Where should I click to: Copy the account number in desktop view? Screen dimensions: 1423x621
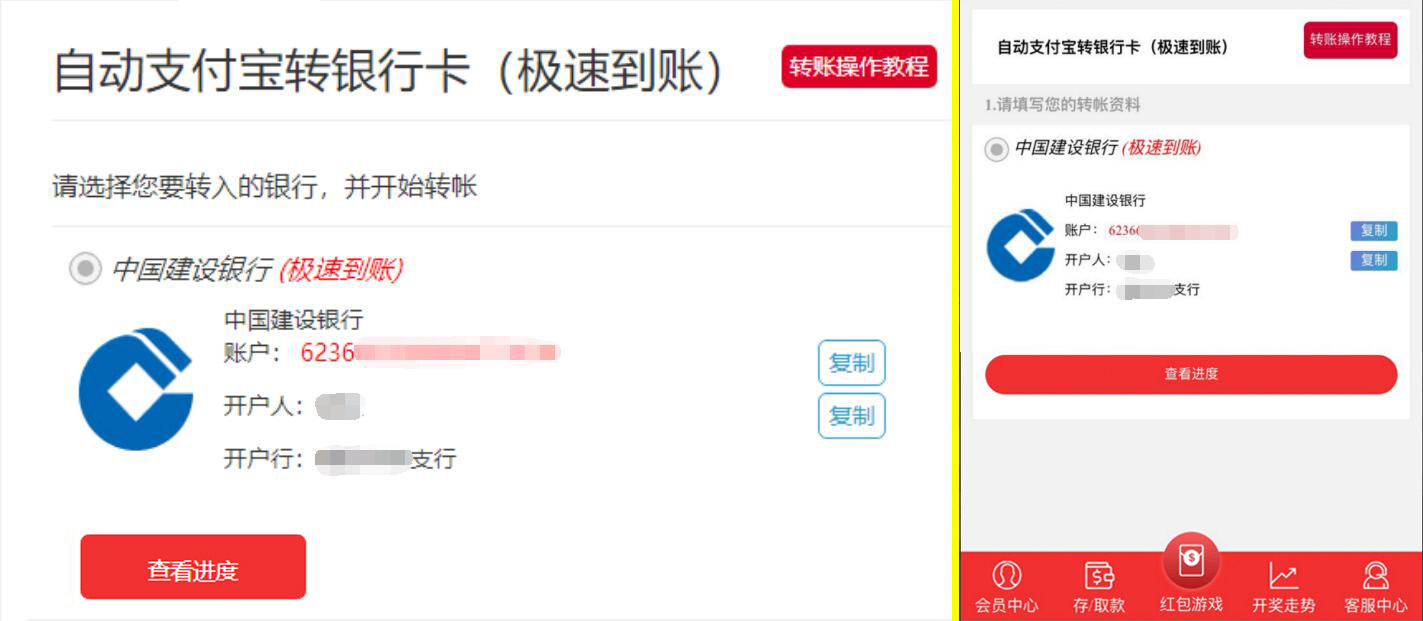coord(852,363)
